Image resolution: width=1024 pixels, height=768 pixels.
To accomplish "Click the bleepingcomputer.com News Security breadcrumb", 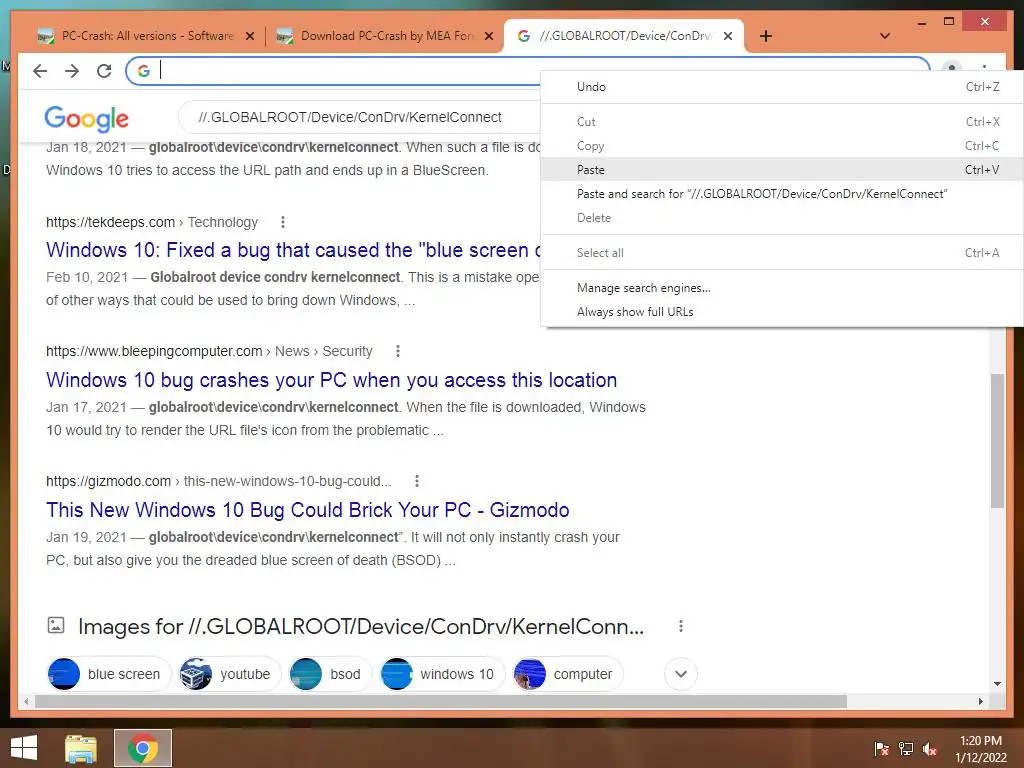I will coord(209,351).
